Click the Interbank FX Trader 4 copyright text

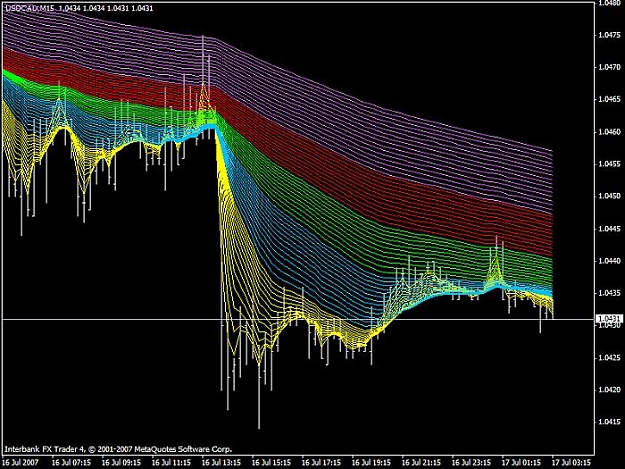tap(118, 449)
